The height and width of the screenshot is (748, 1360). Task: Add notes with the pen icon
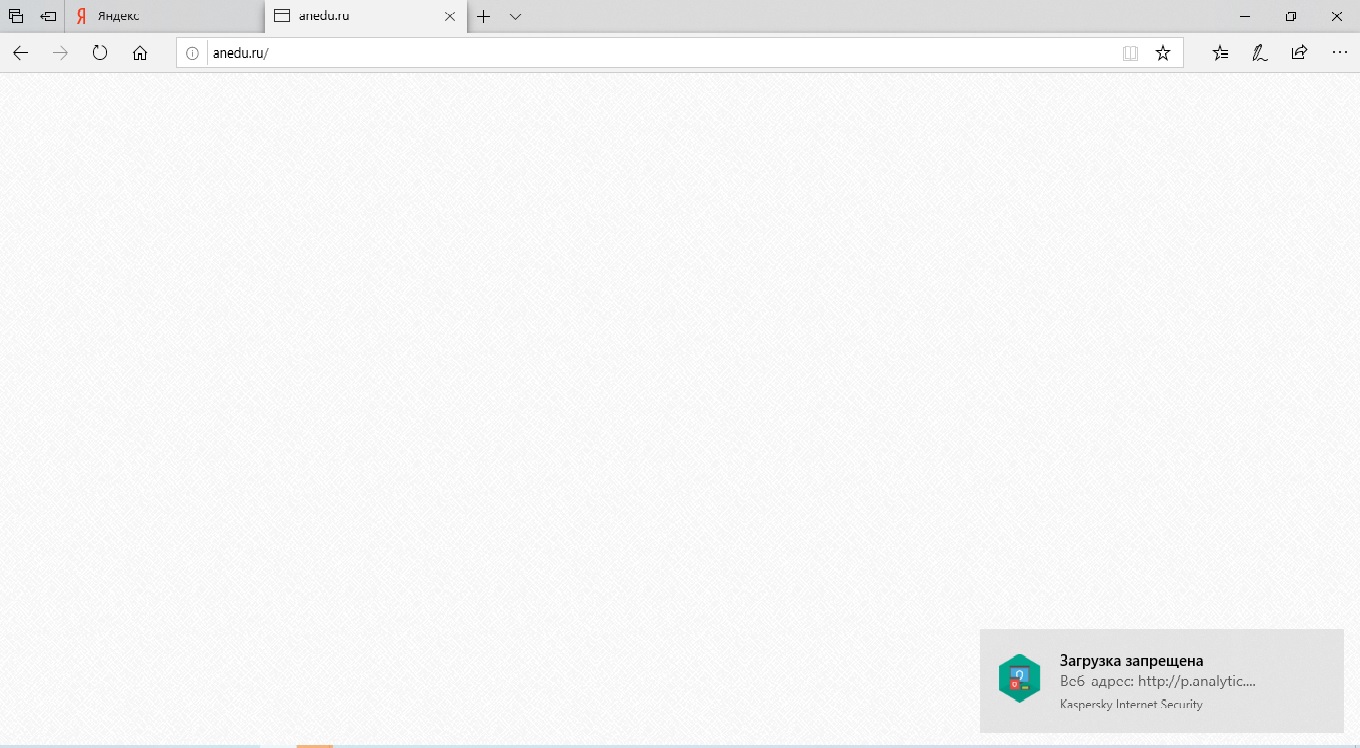1260,53
